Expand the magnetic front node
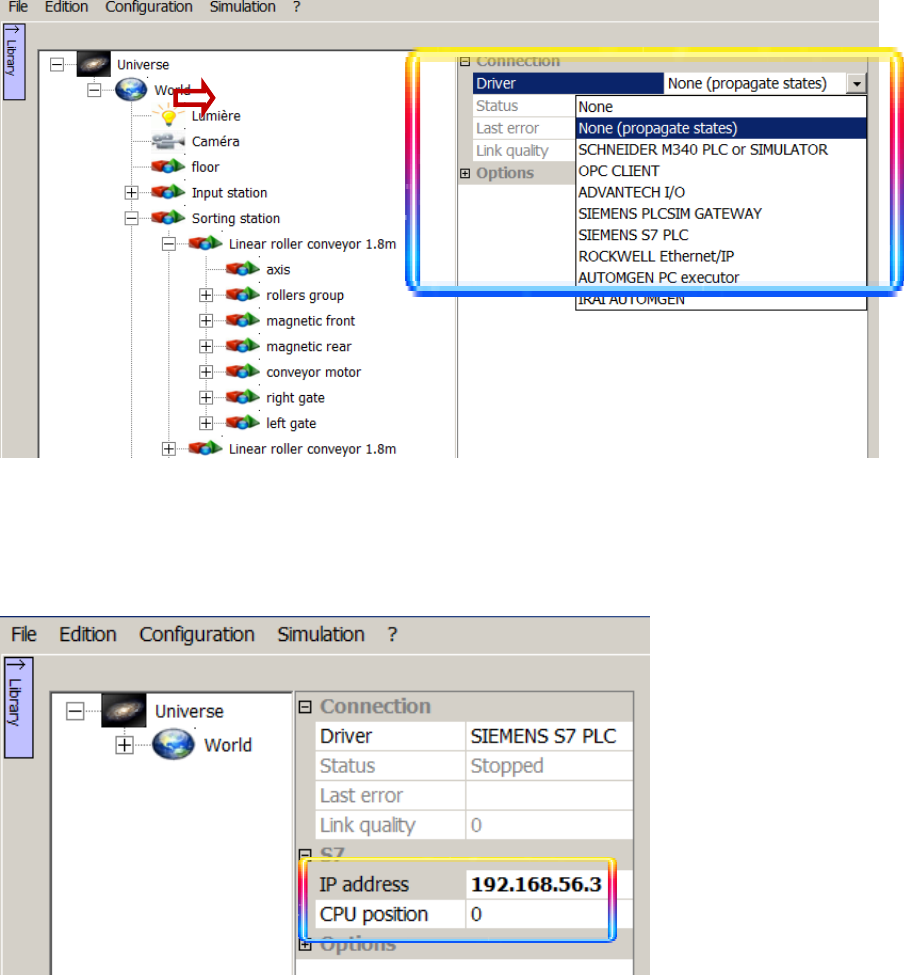The image size is (904, 975). pos(206,321)
